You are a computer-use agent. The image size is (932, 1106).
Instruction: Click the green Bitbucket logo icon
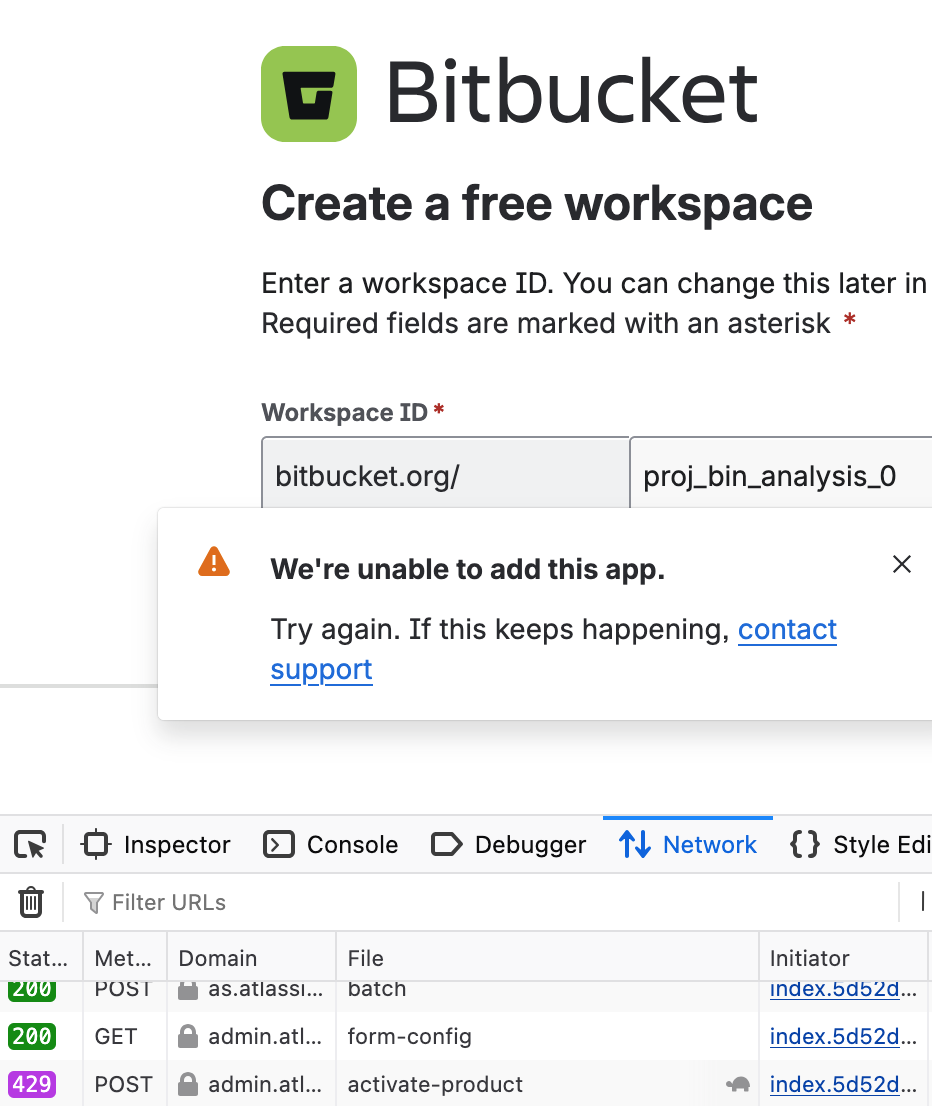(x=309, y=94)
